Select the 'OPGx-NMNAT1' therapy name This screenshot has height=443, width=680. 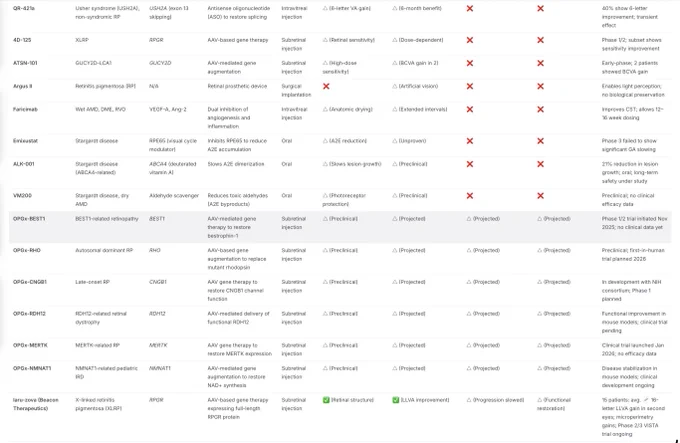point(32,368)
